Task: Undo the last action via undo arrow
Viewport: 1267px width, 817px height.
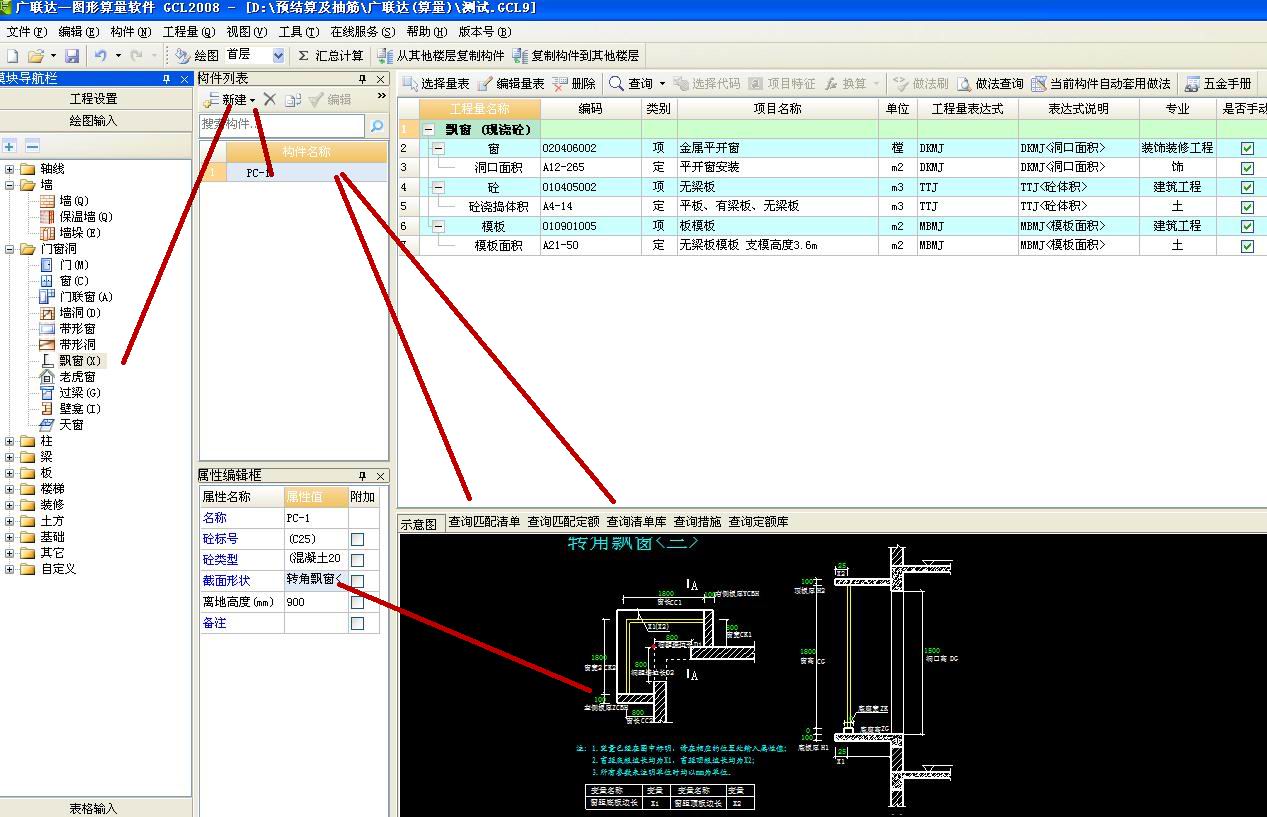Action: pos(100,56)
